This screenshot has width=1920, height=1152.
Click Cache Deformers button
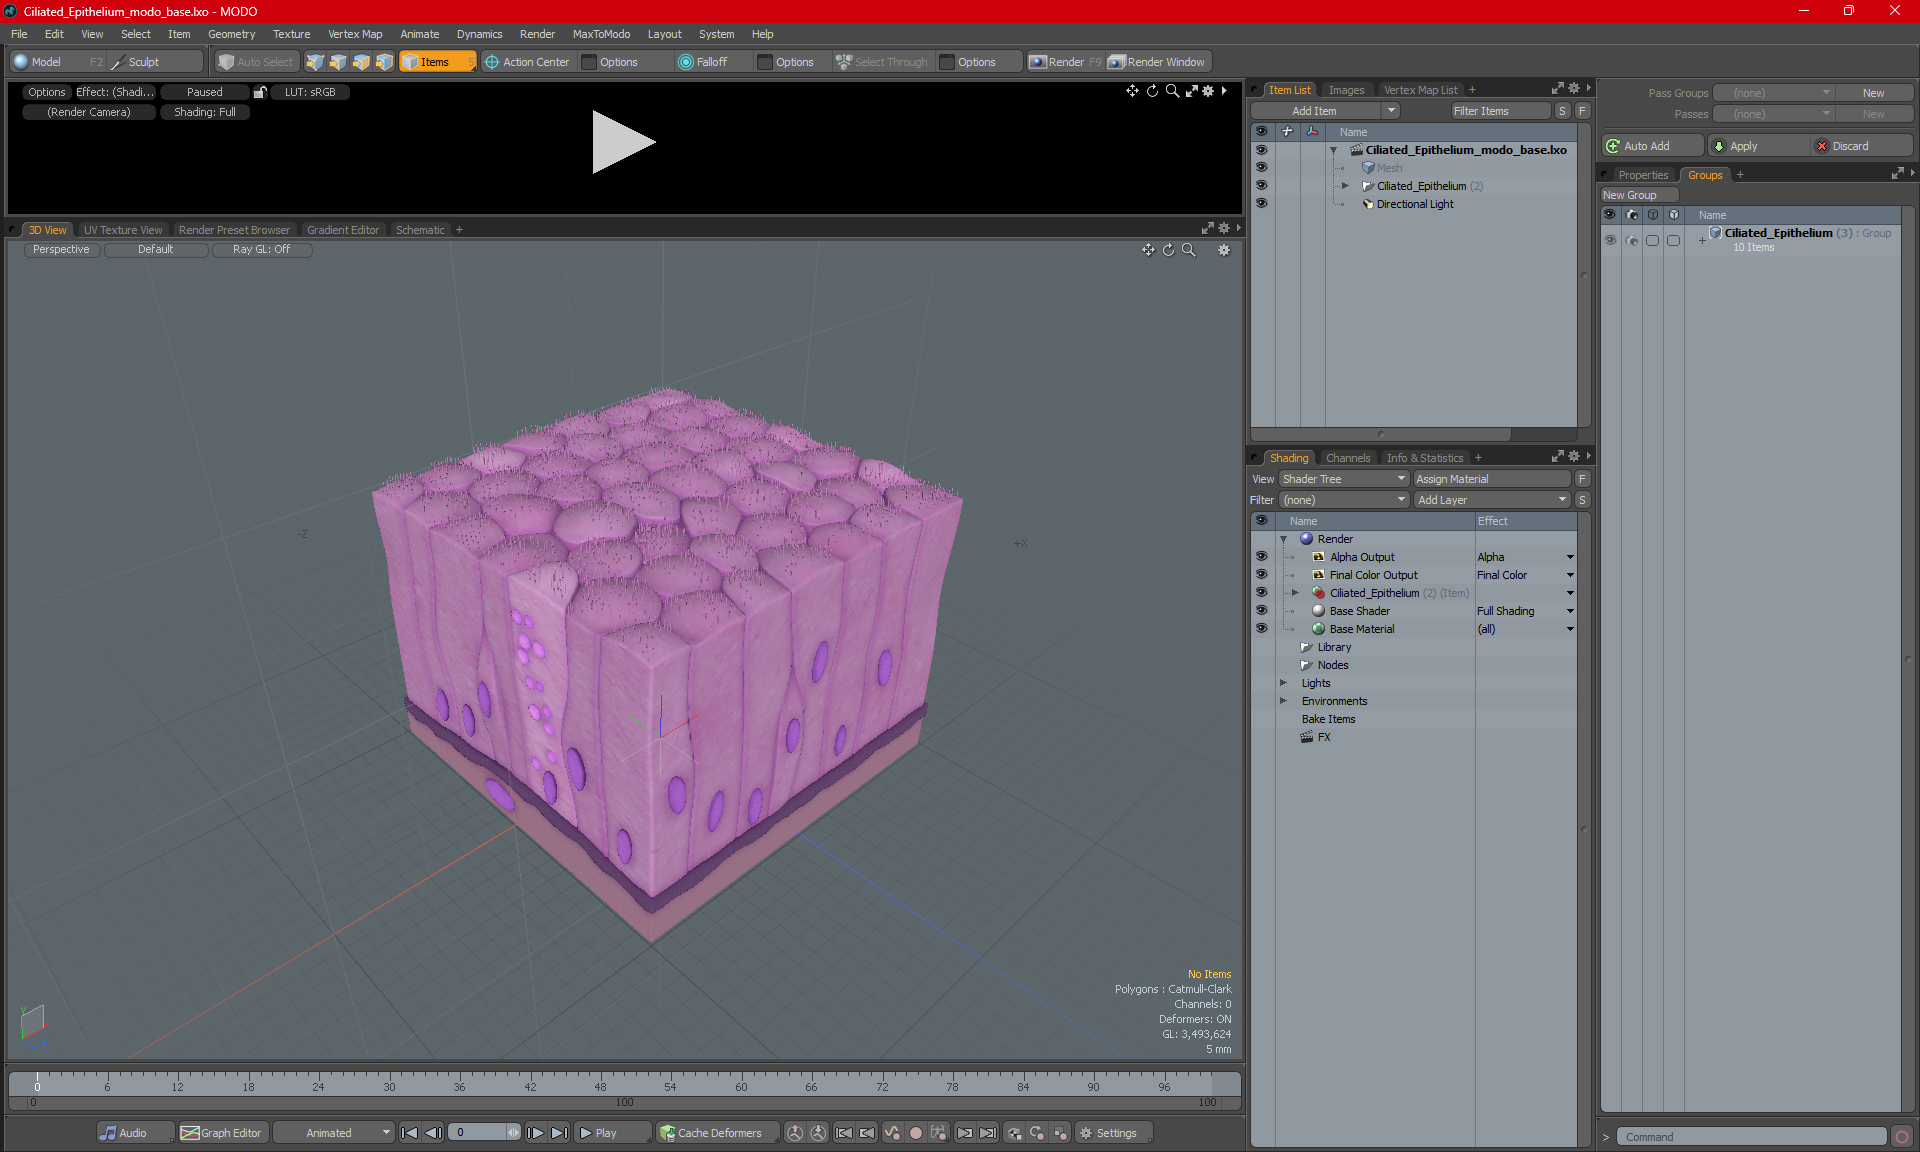(717, 1133)
